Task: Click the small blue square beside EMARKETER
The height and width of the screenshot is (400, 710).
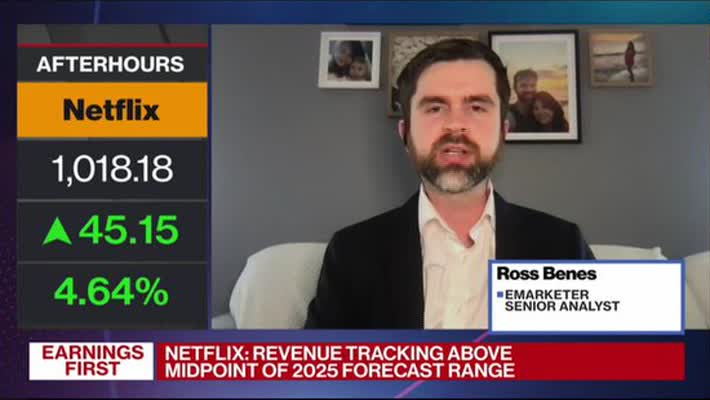Action: (x=500, y=294)
